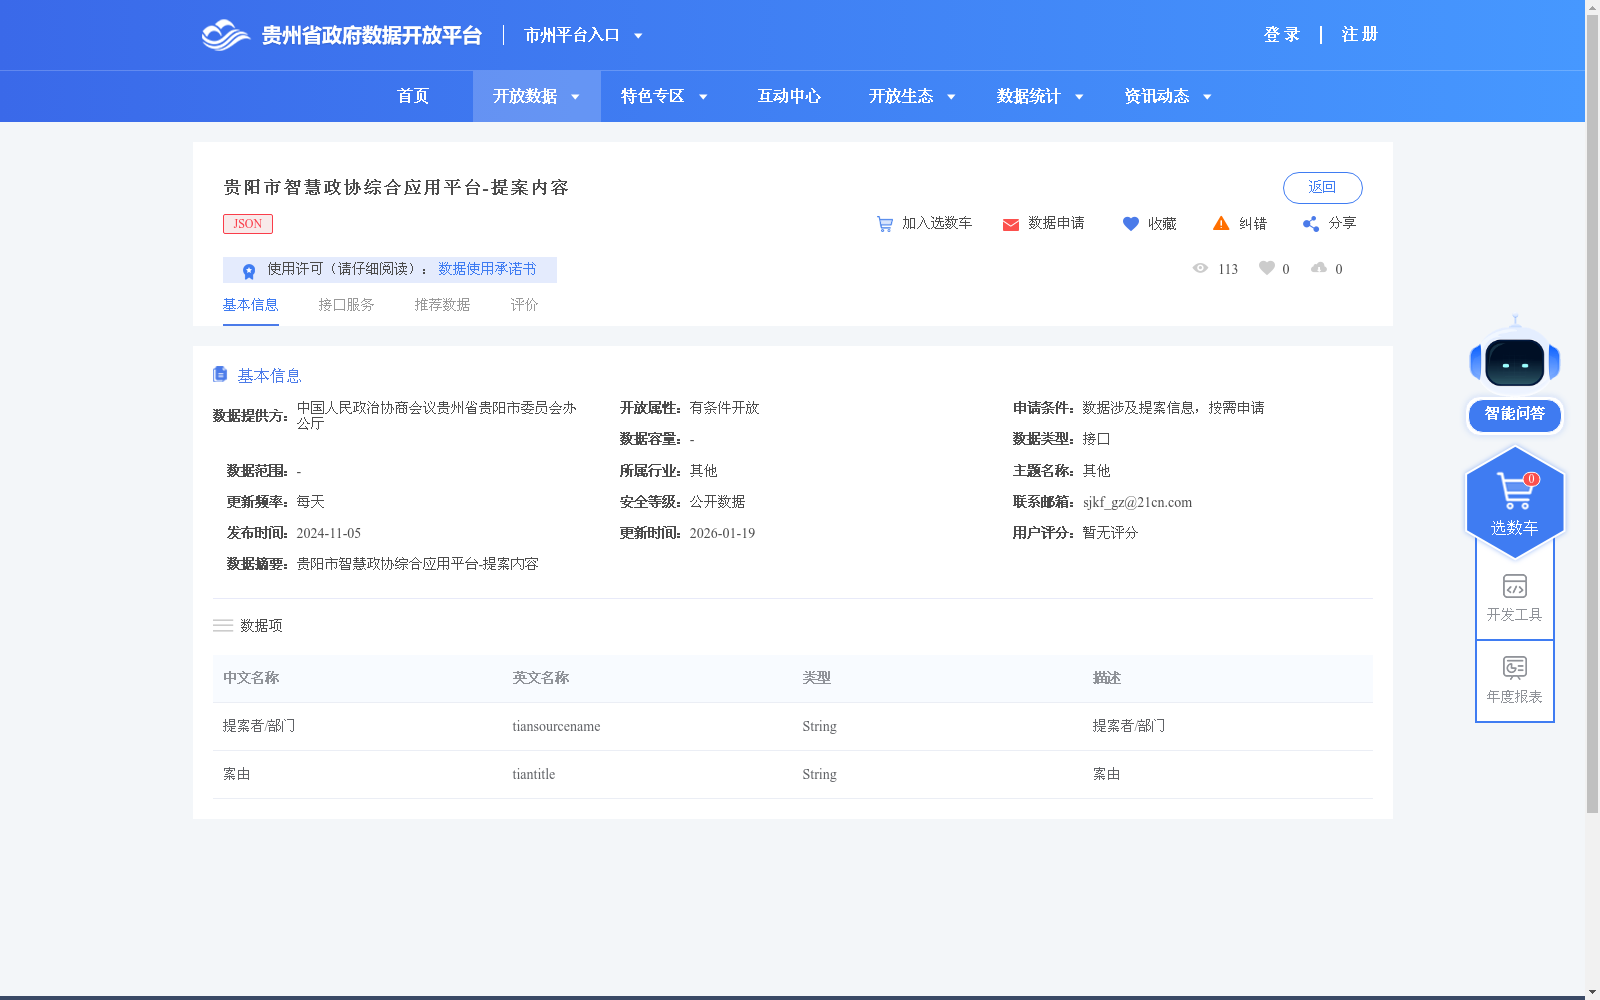The width and height of the screenshot is (1600, 1000).
Task: Expand the 资讯动态 menu arrow
Action: click(x=1207, y=97)
